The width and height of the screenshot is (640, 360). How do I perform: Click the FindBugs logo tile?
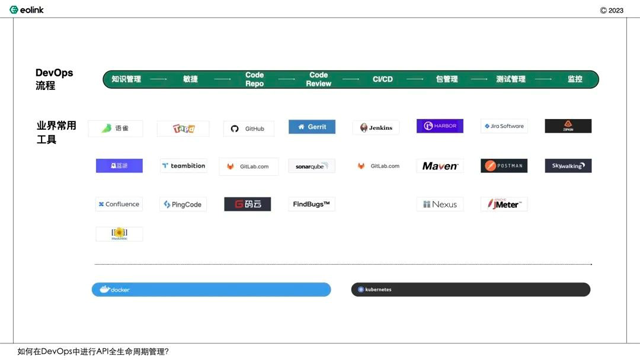click(311, 204)
